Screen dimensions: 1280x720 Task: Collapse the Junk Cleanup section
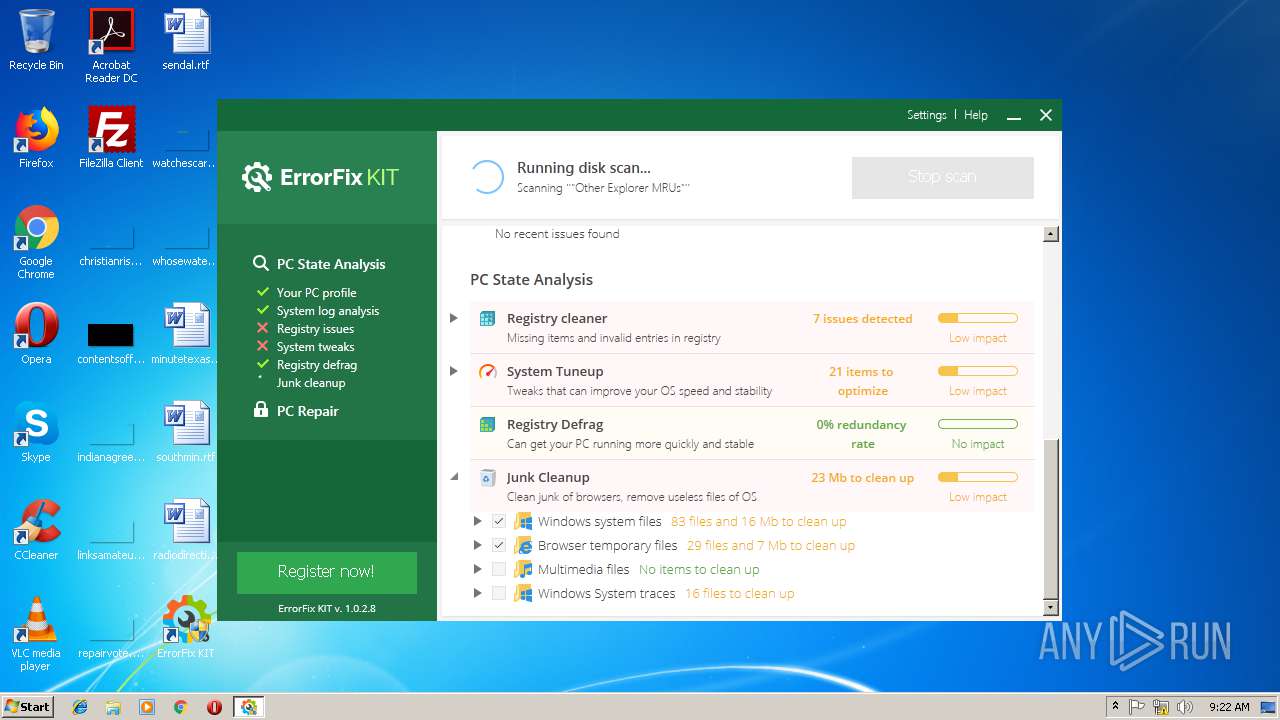click(x=454, y=477)
